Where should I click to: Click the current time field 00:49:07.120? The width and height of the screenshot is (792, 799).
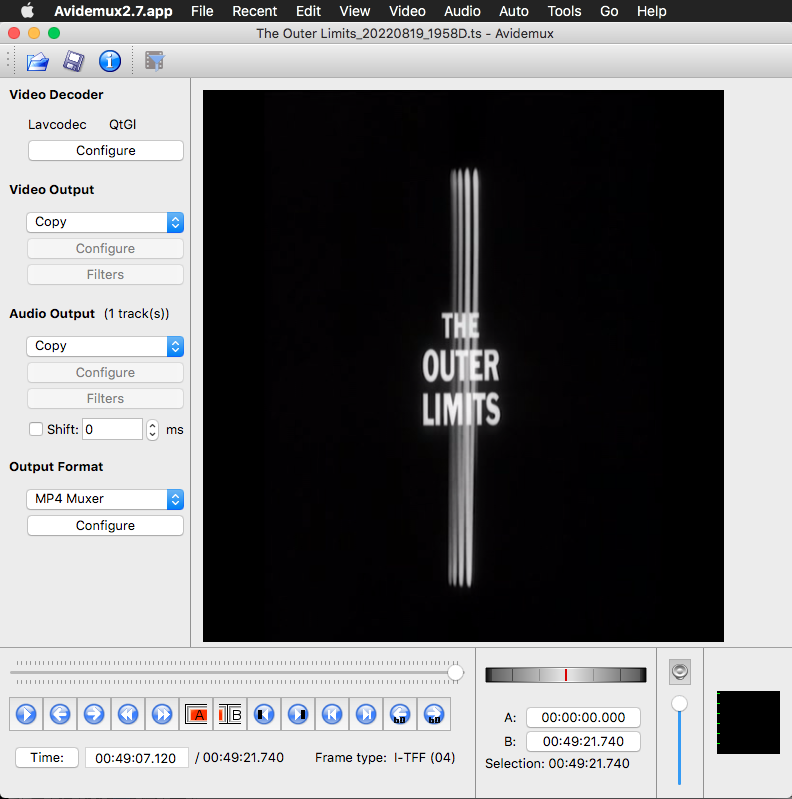click(137, 758)
